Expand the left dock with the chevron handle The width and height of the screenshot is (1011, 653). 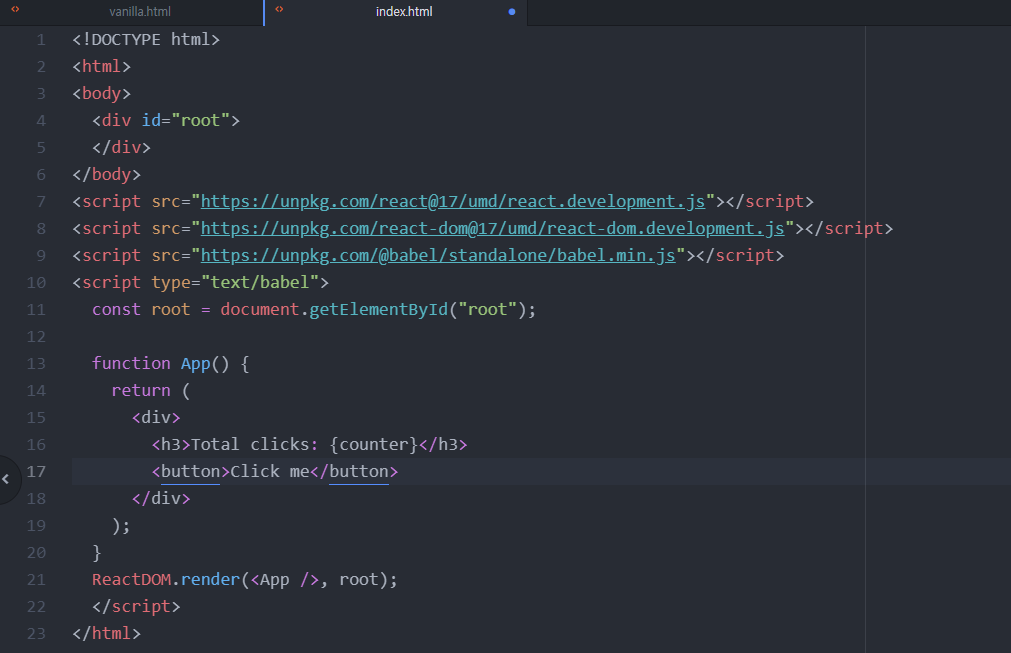pyautogui.click(x=6, y=479)
